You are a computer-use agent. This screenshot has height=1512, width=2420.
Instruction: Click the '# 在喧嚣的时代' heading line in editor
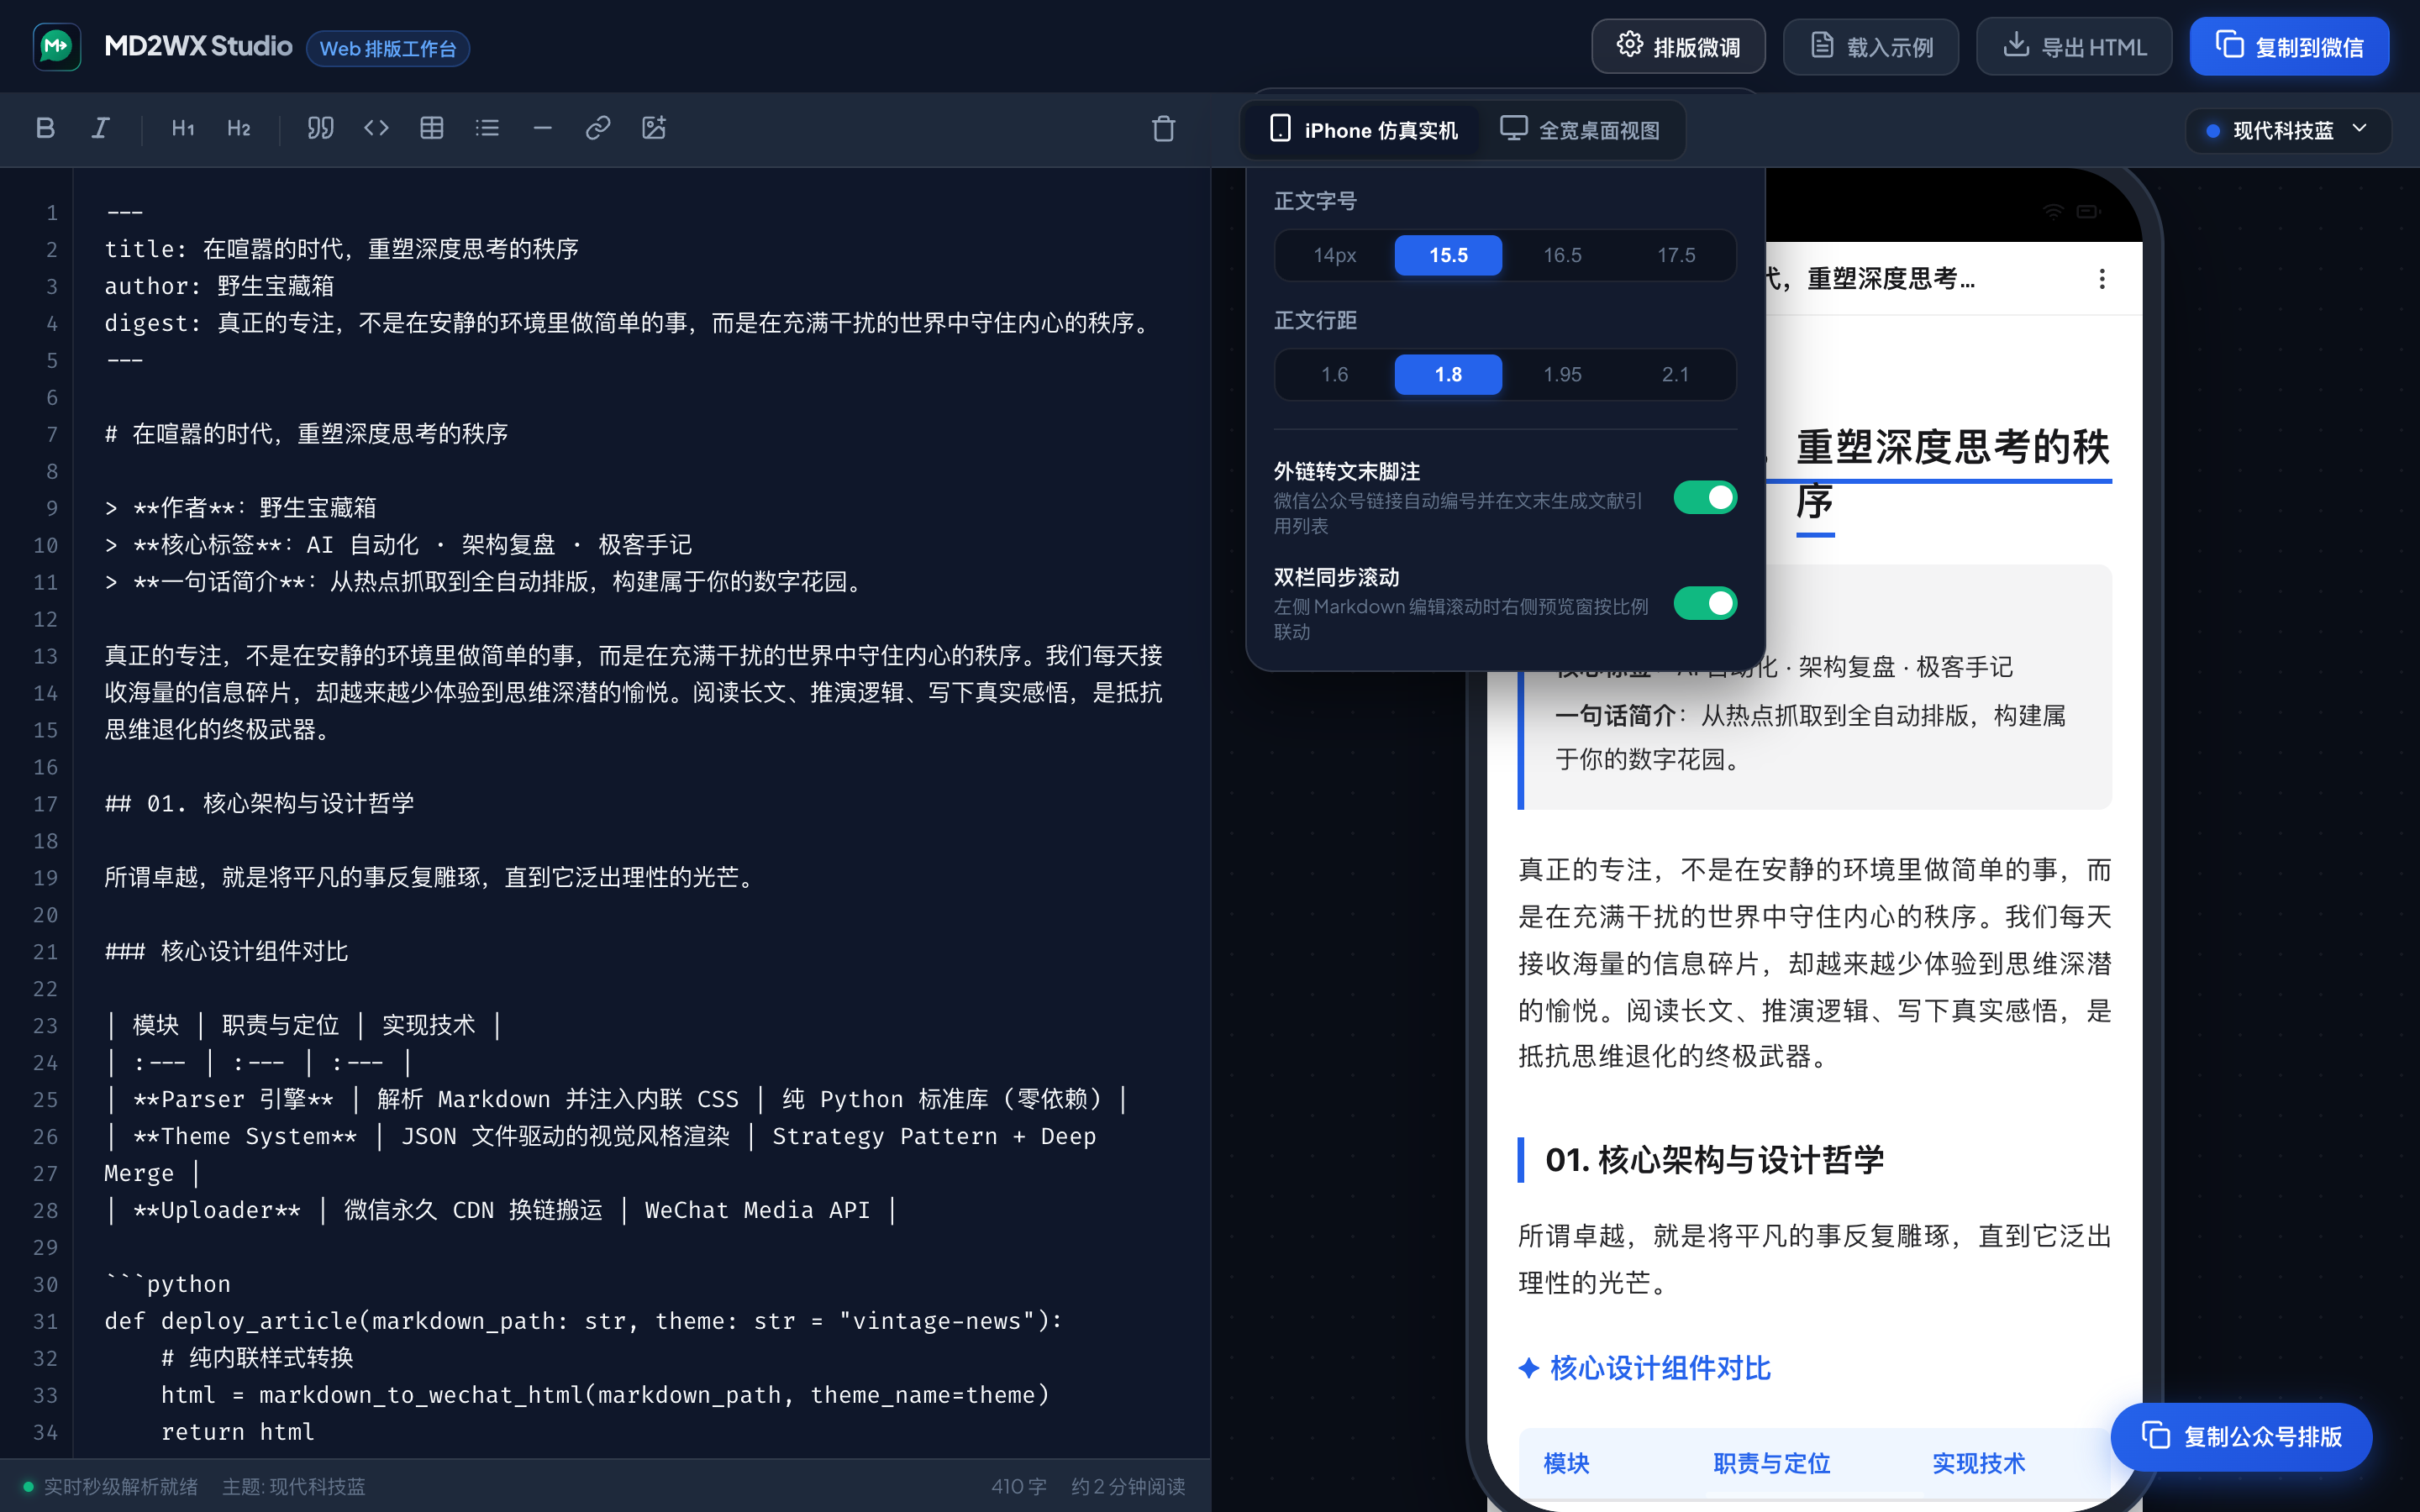306,434
